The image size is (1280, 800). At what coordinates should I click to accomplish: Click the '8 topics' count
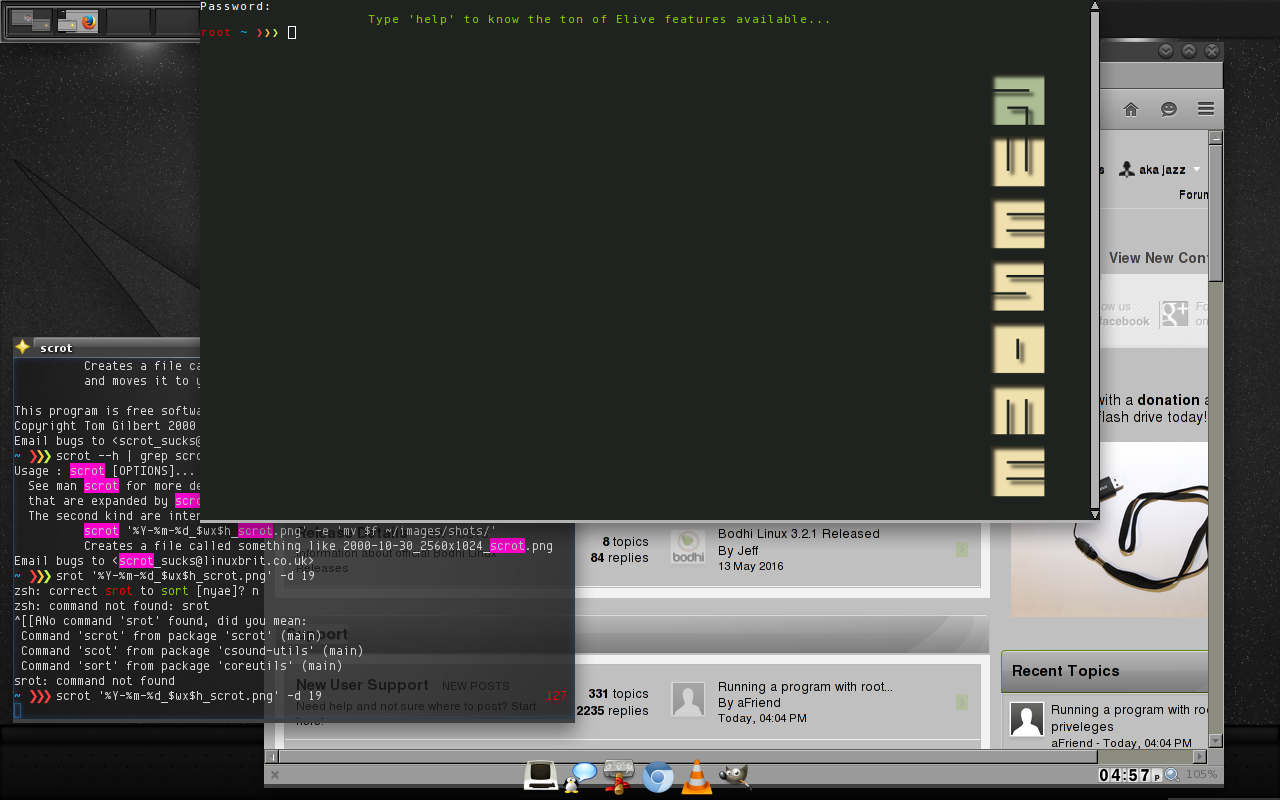(x=625, y=542)
